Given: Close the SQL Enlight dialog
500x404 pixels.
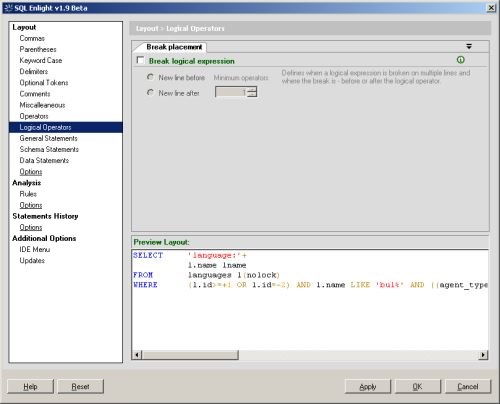Looking at the screenshot, I should 491,8.
